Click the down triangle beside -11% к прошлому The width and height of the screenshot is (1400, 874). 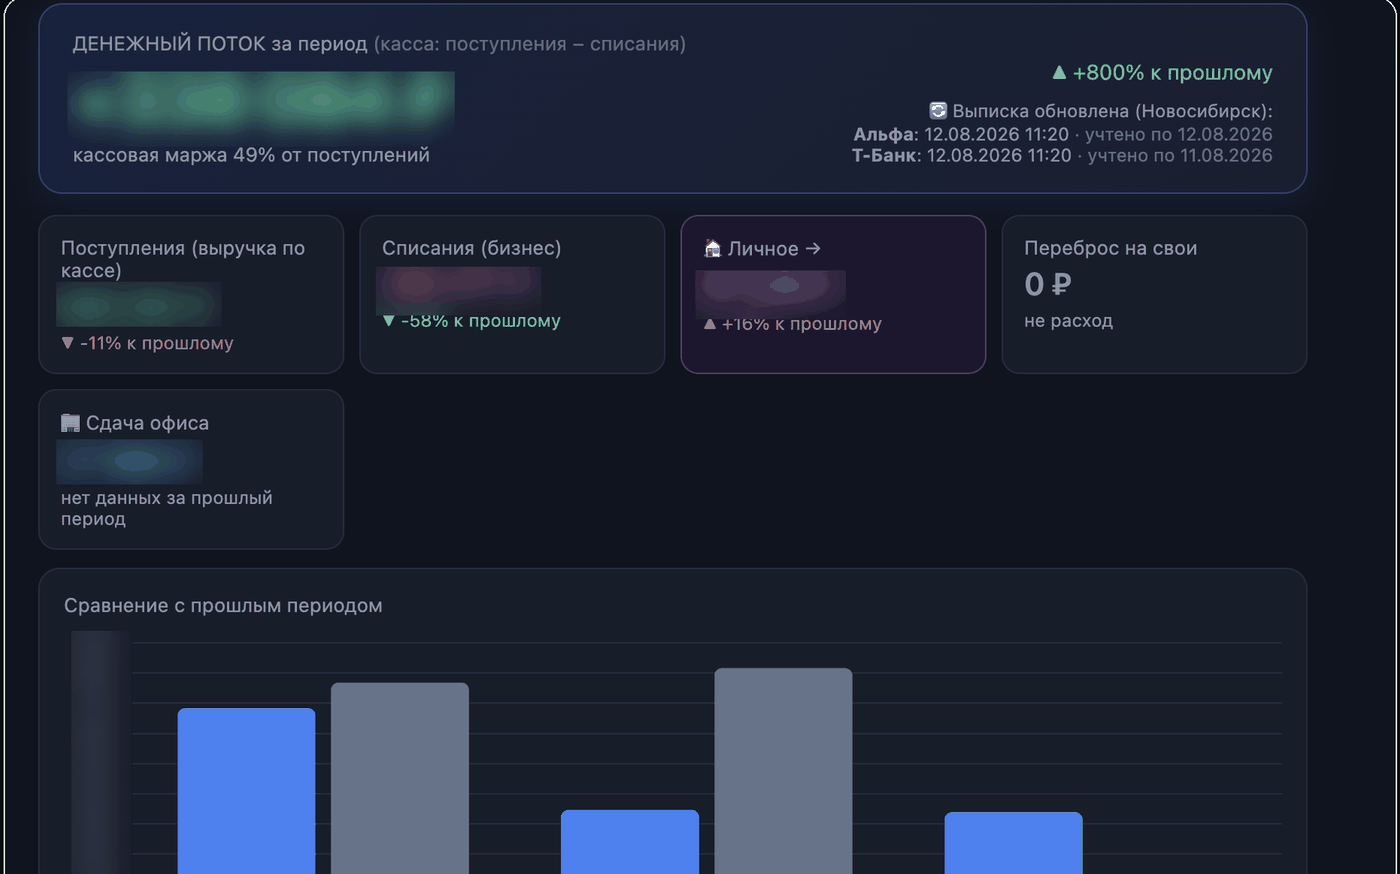[x=67, y=343]
